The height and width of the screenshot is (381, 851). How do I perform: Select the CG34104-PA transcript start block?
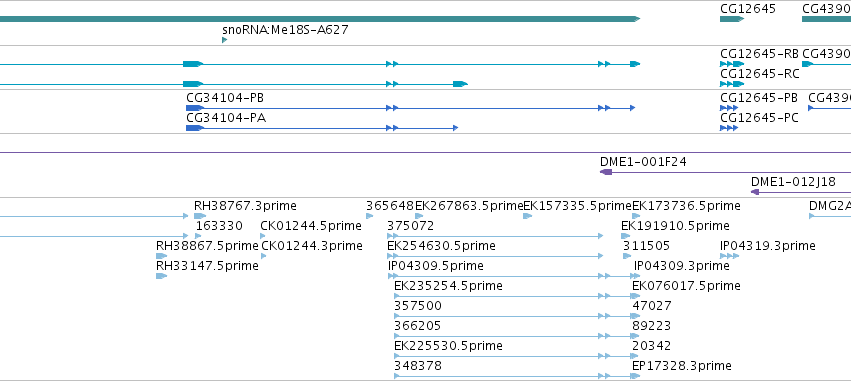[194, 128]
